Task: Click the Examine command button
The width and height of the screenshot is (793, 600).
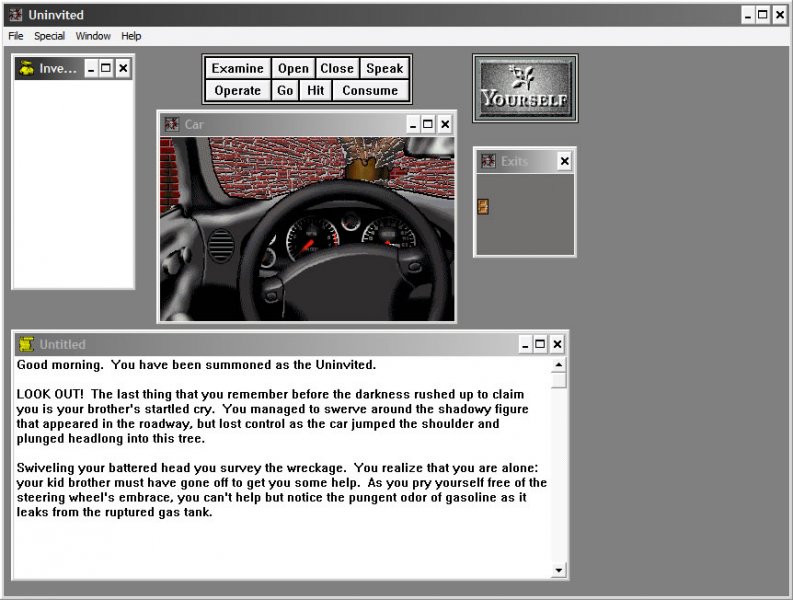Action: point(237,68)
